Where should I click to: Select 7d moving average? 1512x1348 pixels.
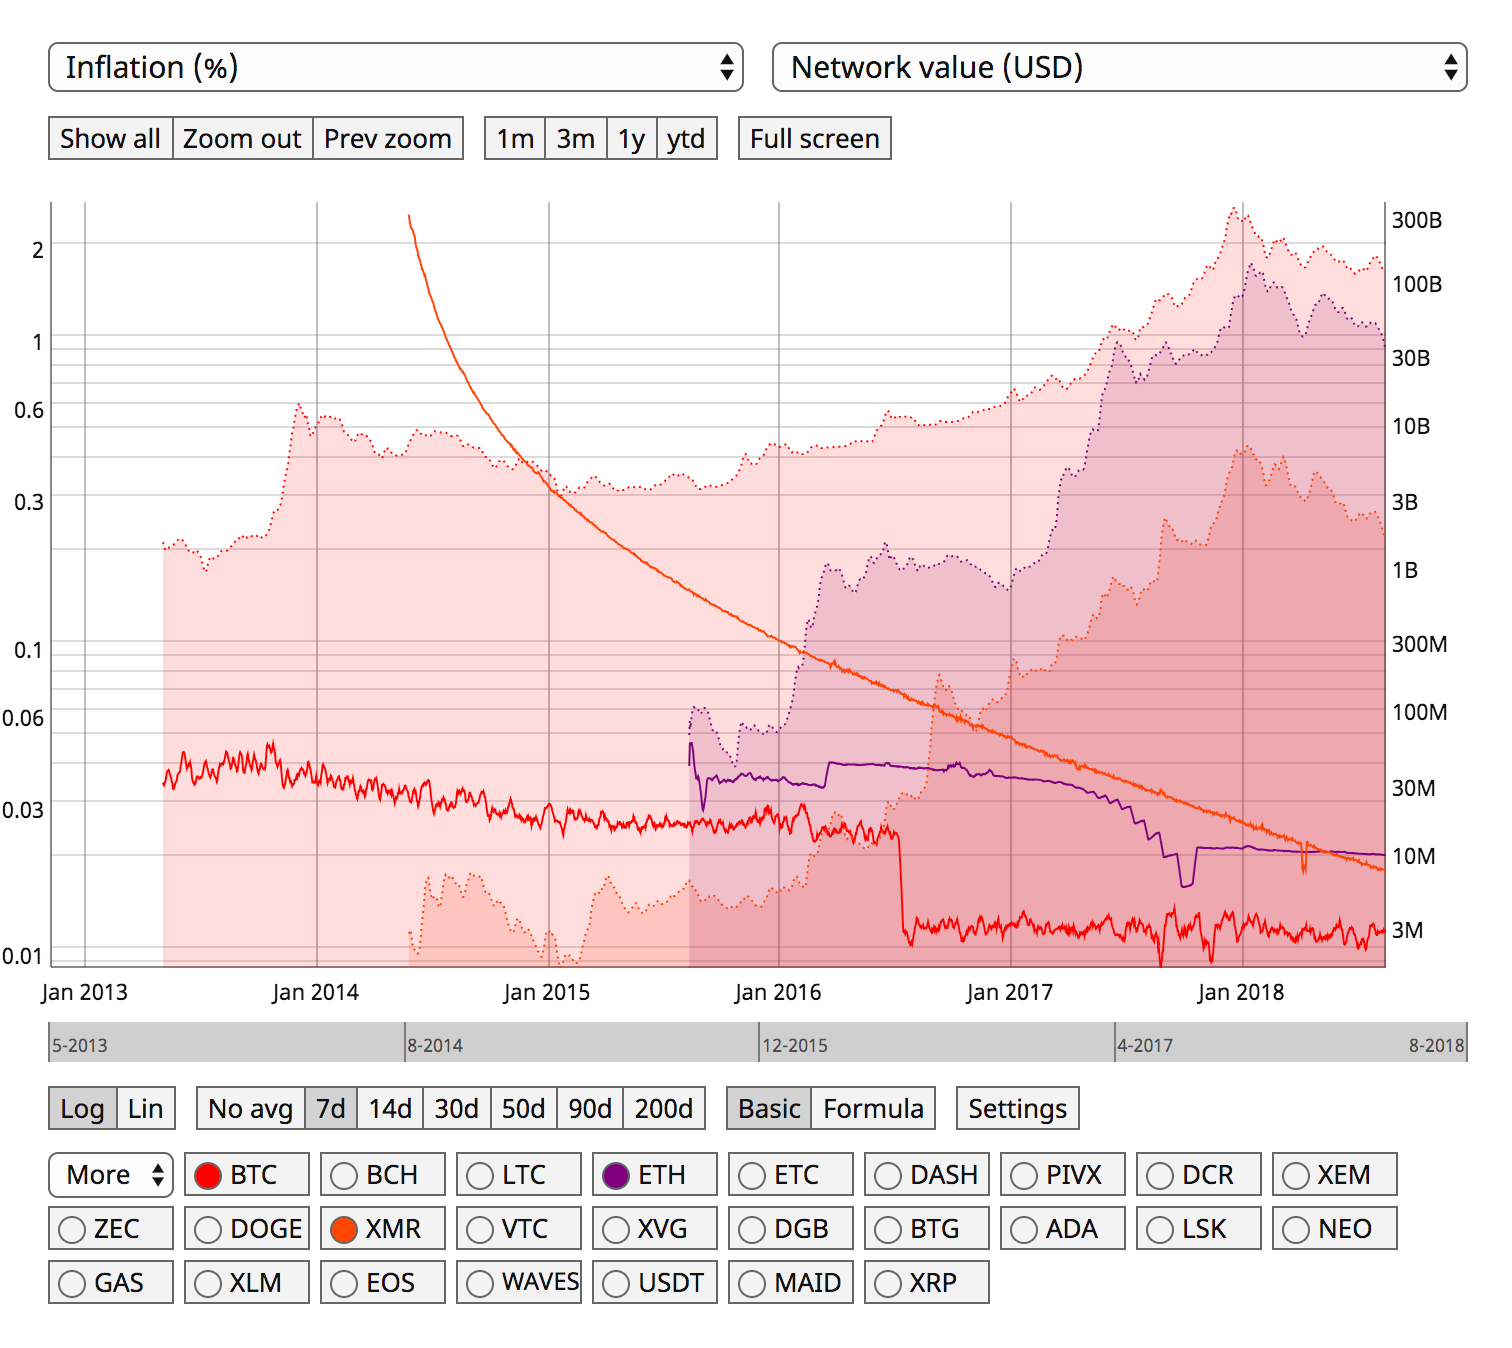[x=331, y=1108]
